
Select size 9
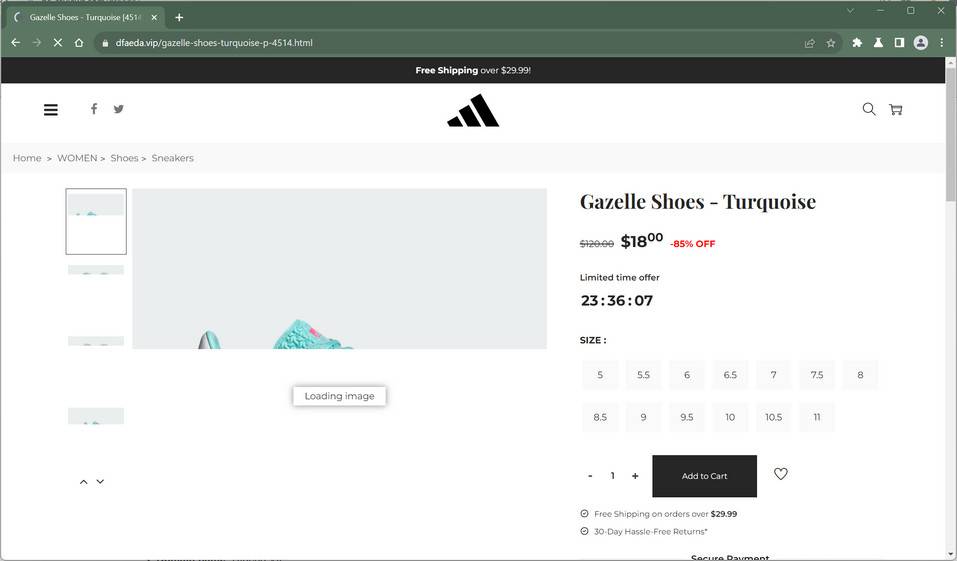click(643, 417)
